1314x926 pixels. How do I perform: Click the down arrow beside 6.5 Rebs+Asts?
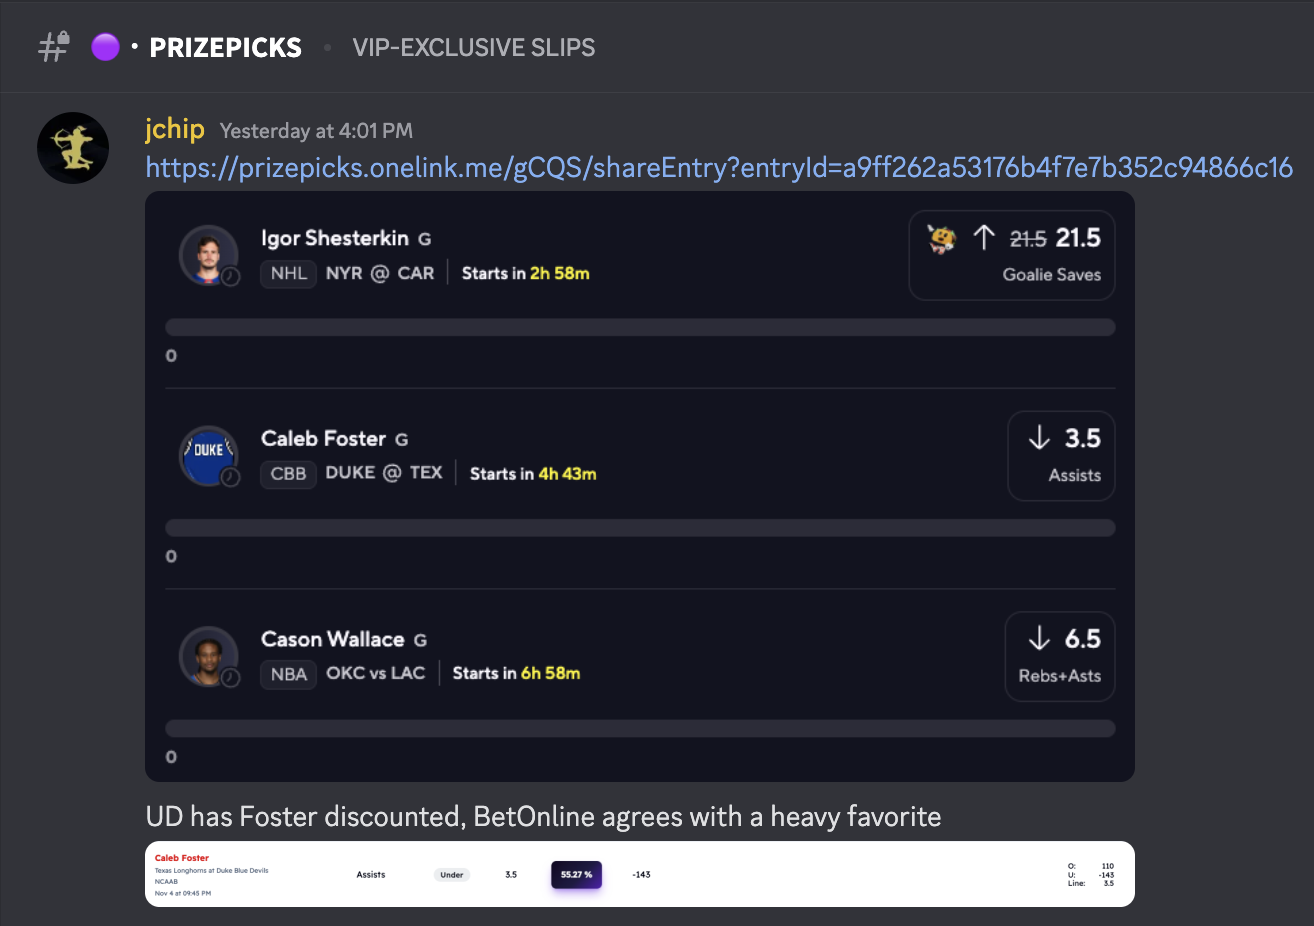tap(1039, 638)
